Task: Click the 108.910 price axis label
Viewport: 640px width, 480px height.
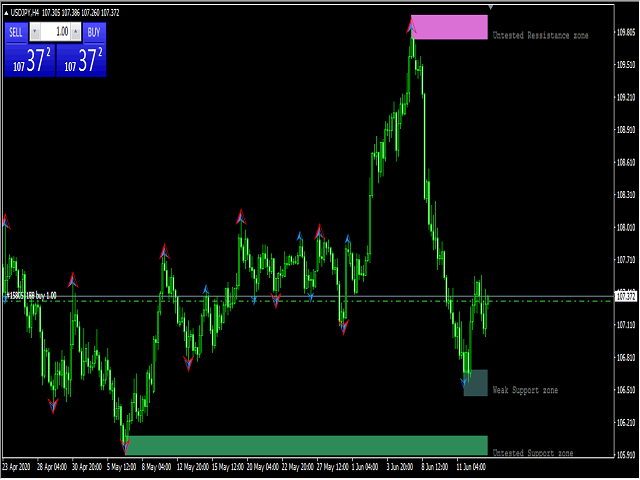Action: pos(625,130)
